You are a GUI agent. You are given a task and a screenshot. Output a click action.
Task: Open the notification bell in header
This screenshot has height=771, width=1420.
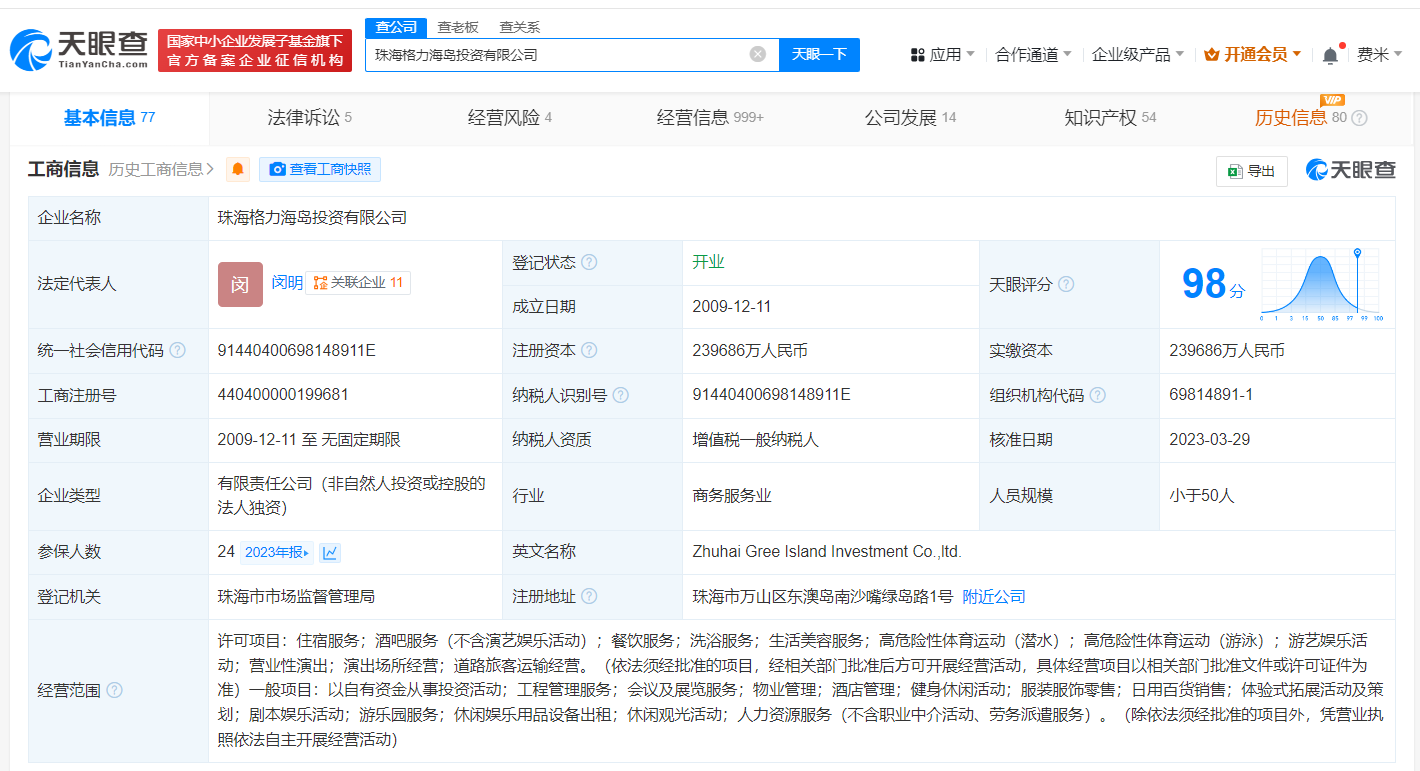[x=1330, y=55]
